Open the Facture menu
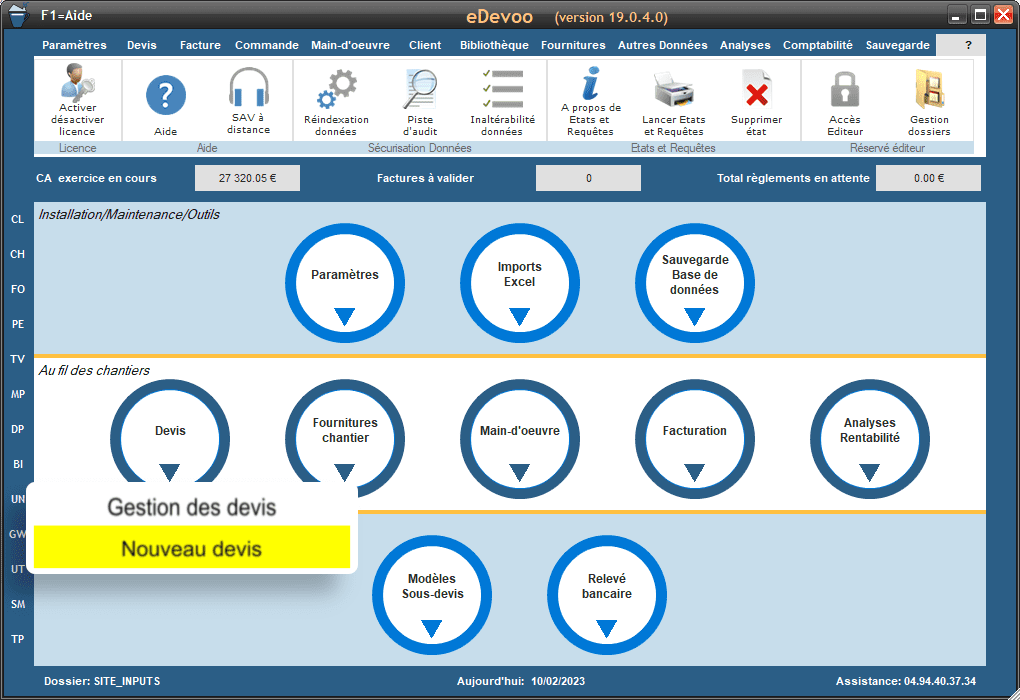Viewport: 1020px width, 700px height. (200, 45)
